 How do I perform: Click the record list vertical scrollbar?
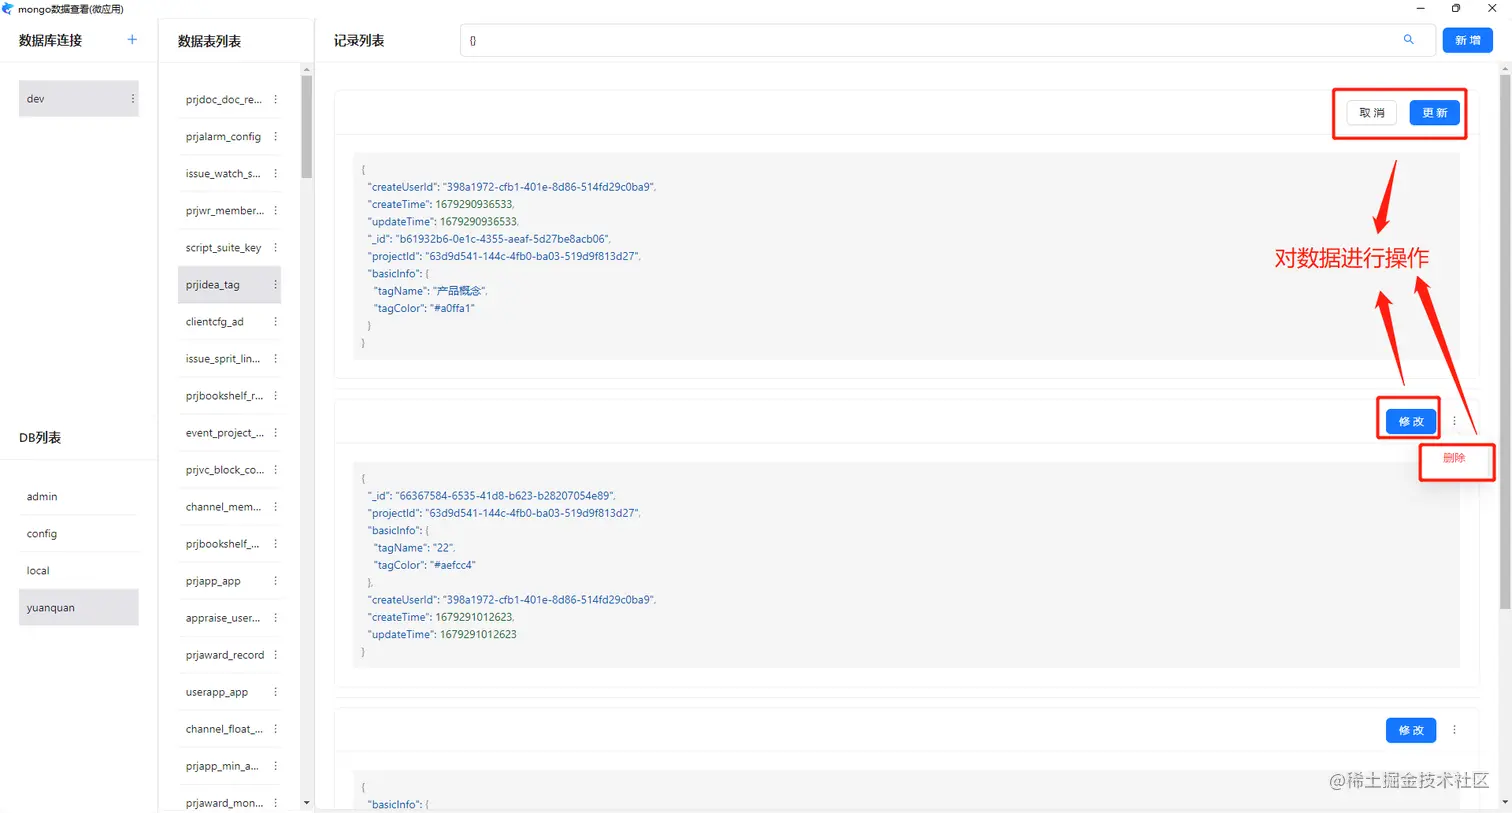tap(1505, 341)
